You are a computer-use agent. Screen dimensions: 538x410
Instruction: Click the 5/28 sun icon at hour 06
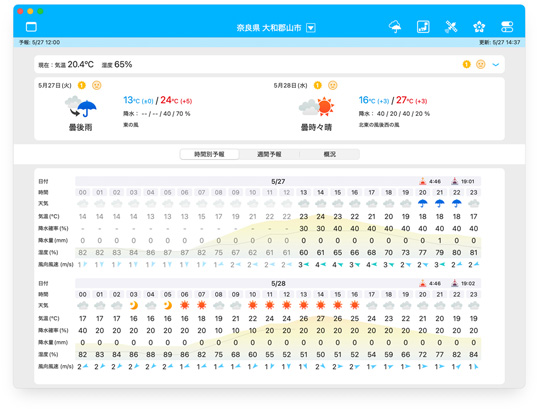[185, 305]
